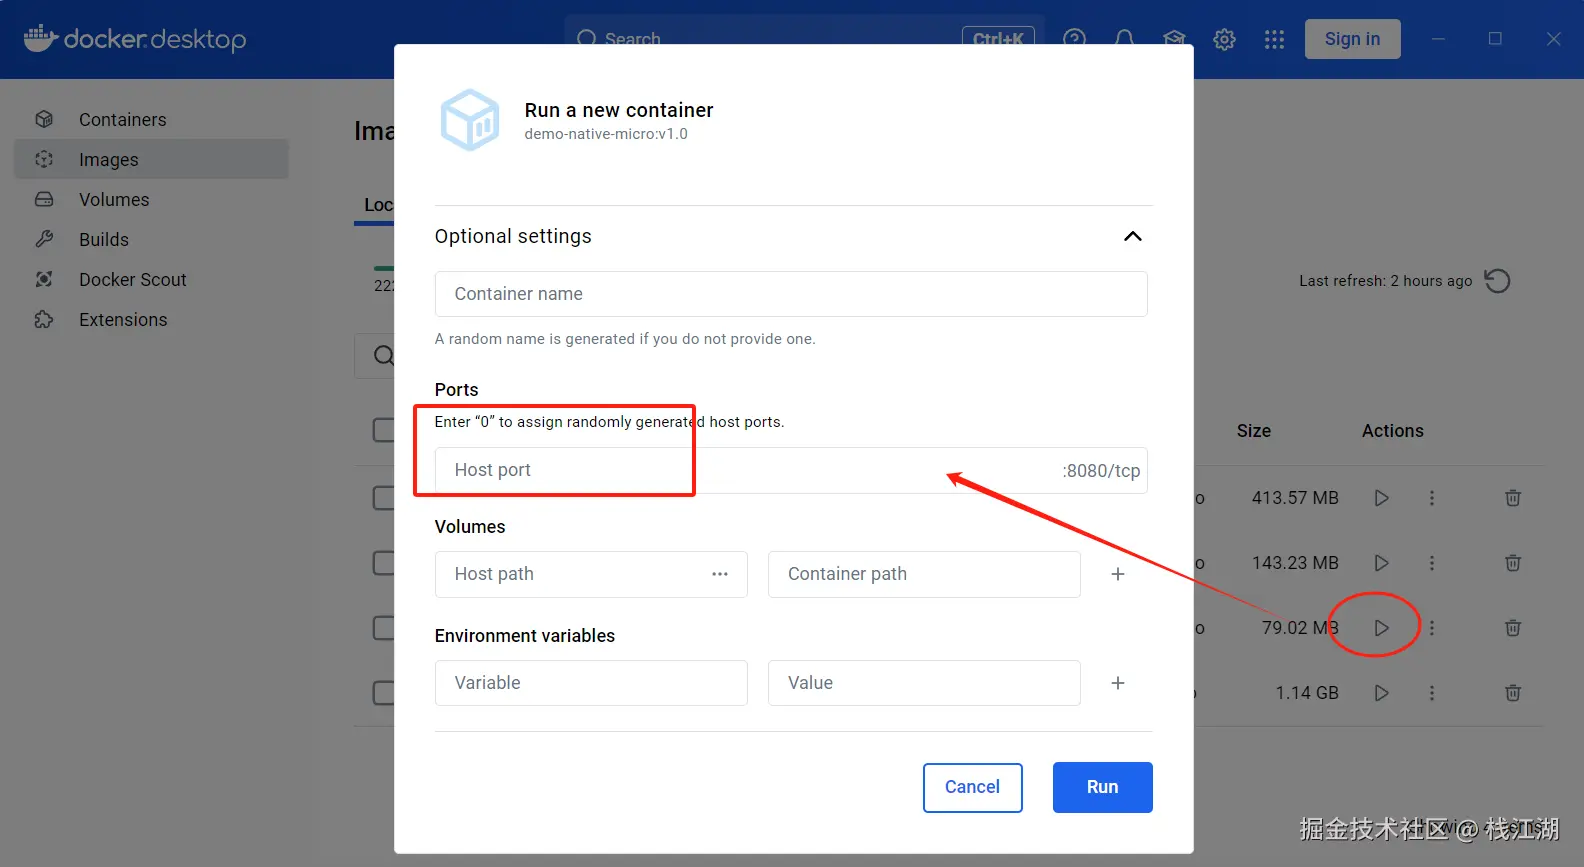Click the Sign in button
The image size is (1584, 867).
pos(1352,39)
